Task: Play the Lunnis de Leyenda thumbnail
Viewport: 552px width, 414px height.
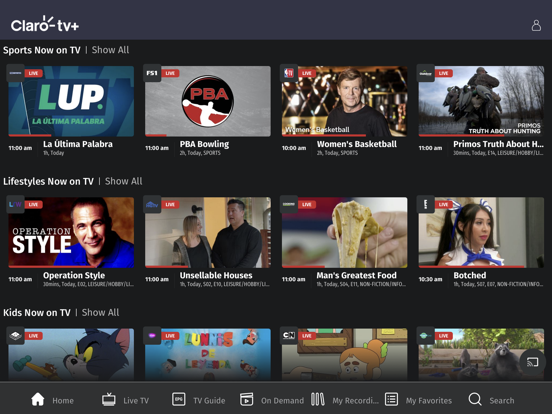Action: click(x=208, y=354)
